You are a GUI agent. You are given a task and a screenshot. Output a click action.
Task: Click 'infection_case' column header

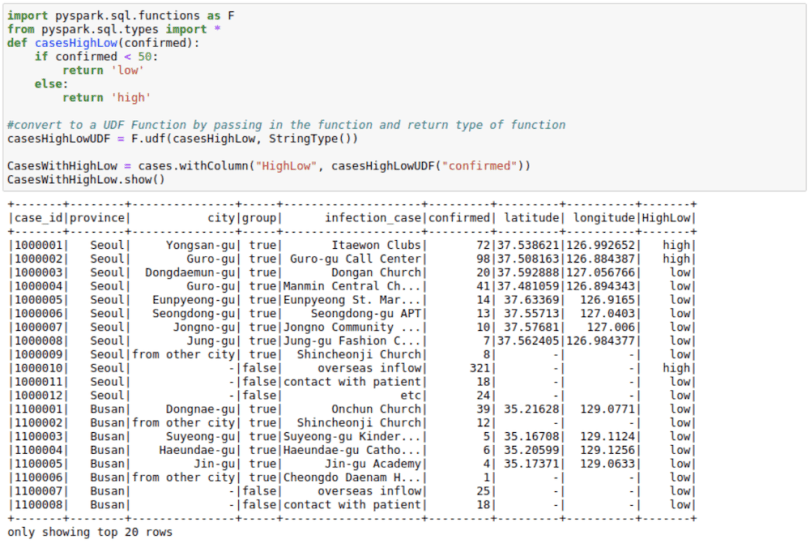click(x=373, y=218)
